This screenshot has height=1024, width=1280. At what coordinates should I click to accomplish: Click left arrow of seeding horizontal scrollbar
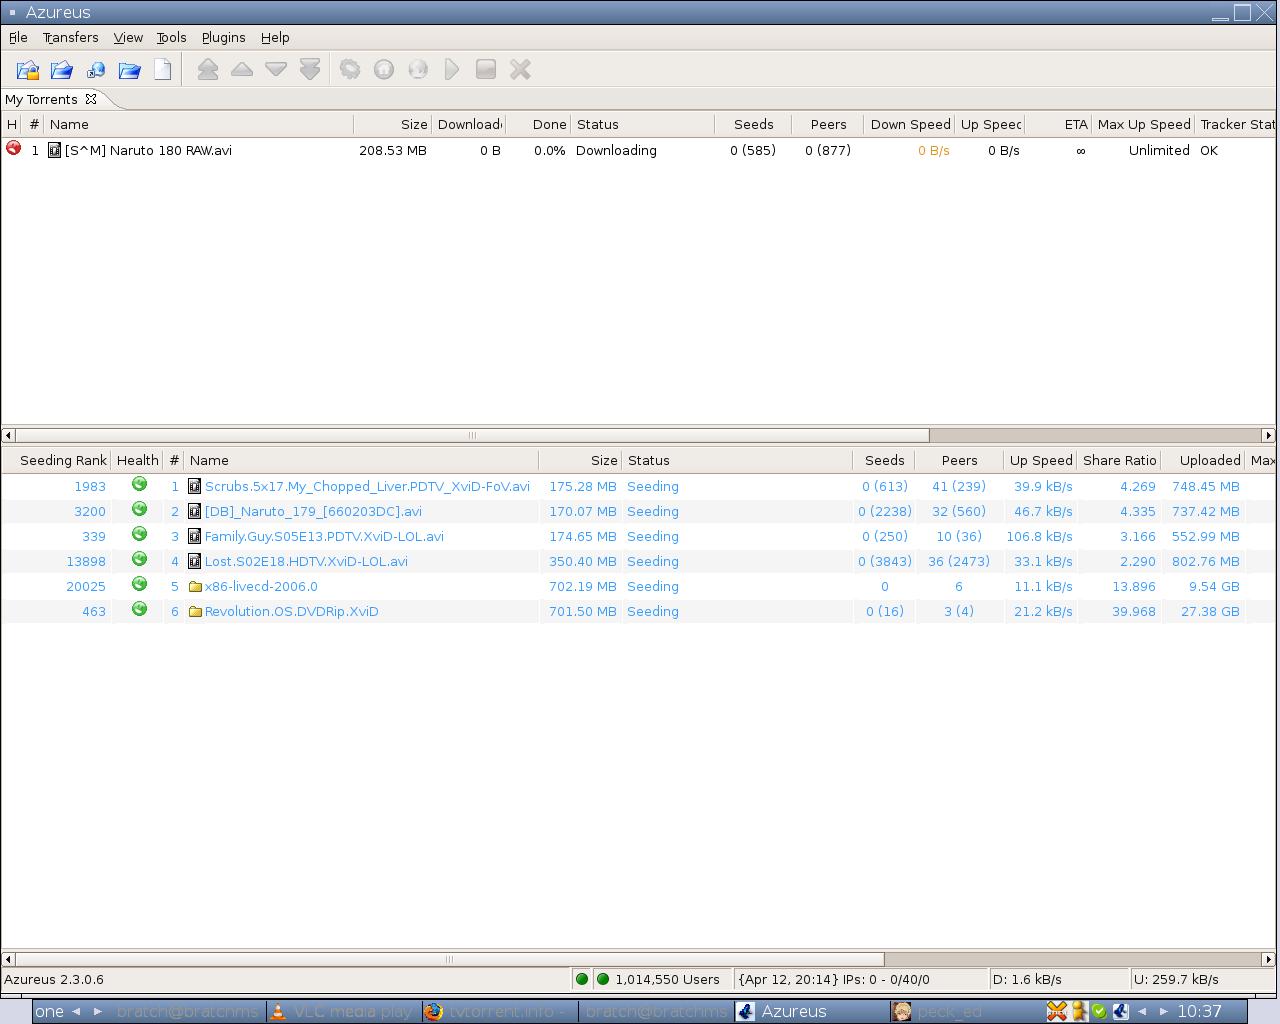tap(8, 959)
